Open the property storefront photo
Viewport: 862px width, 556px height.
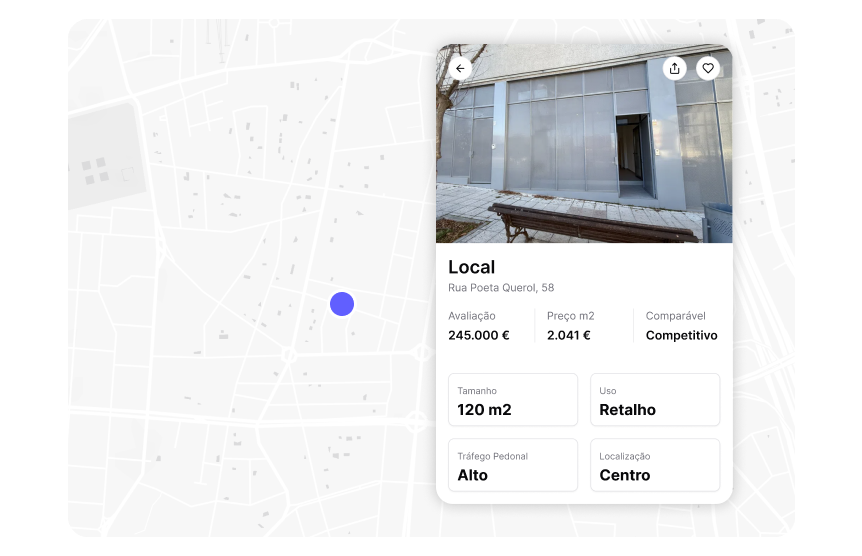[584, 144]
